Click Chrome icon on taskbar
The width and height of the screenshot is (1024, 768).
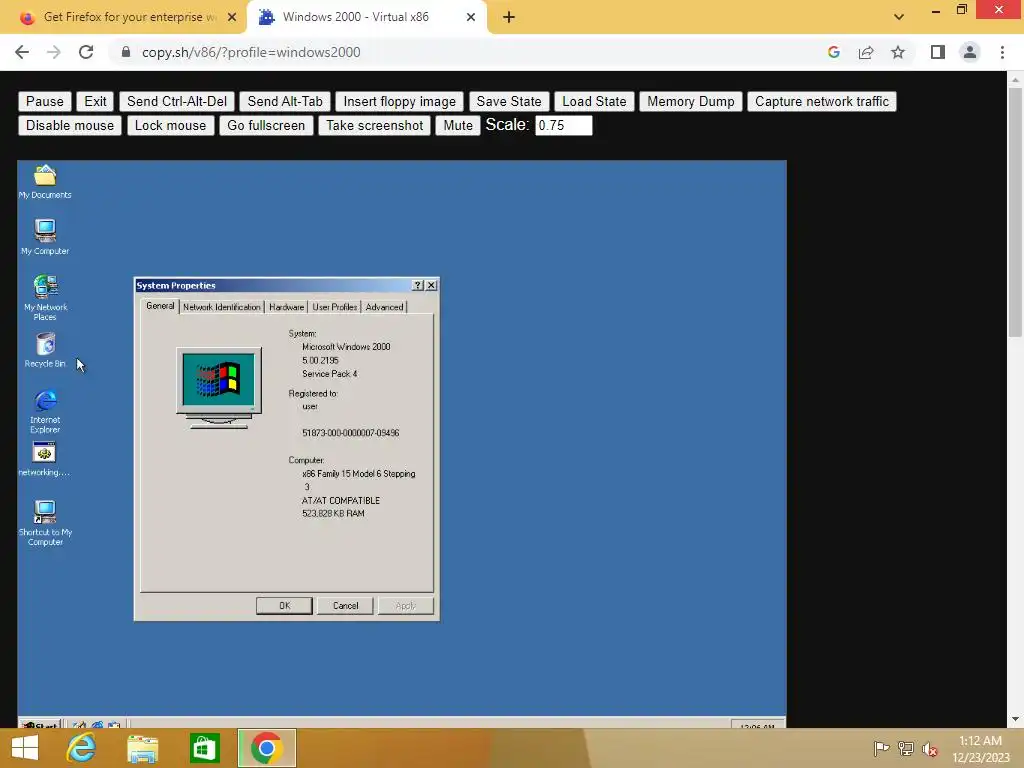266,748
